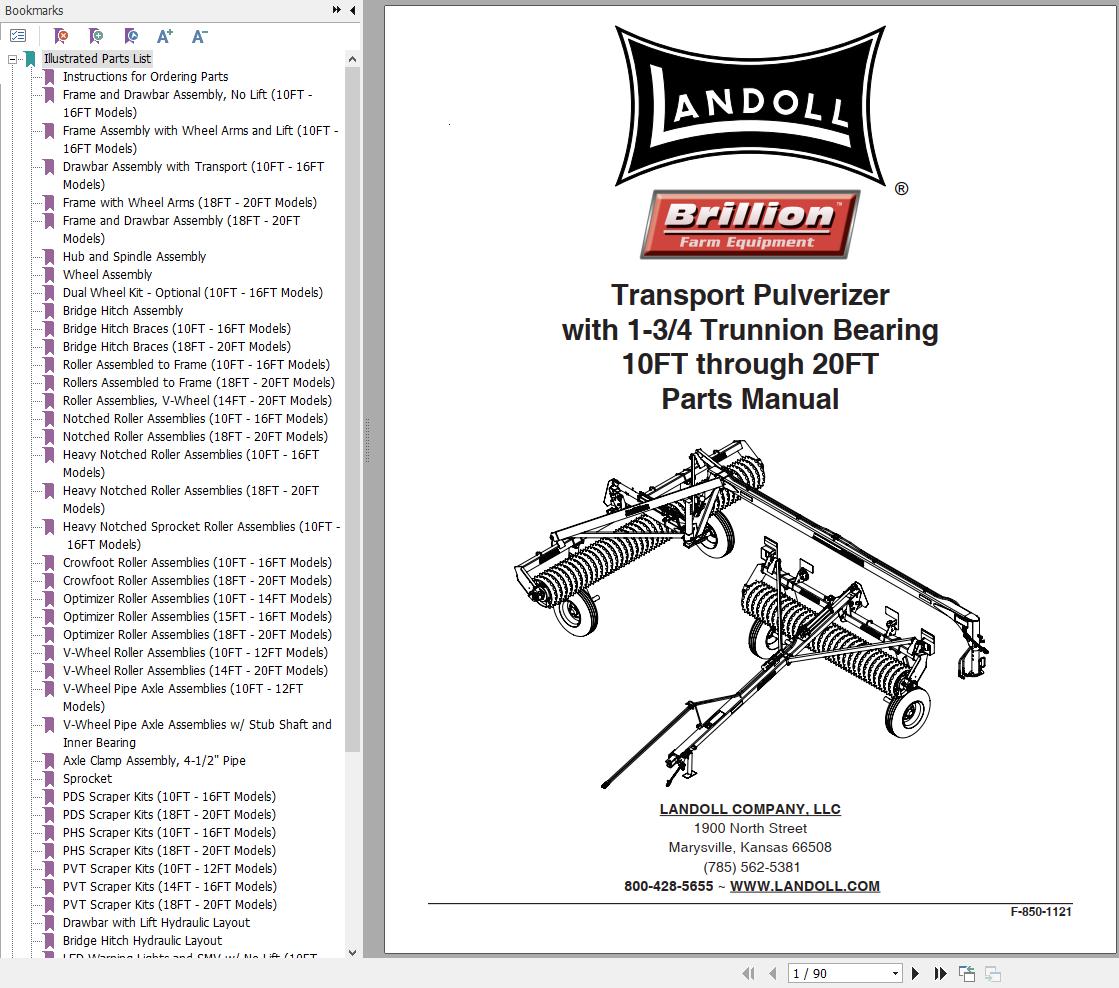Go to next view with the icon

click(x=992, y=972)
